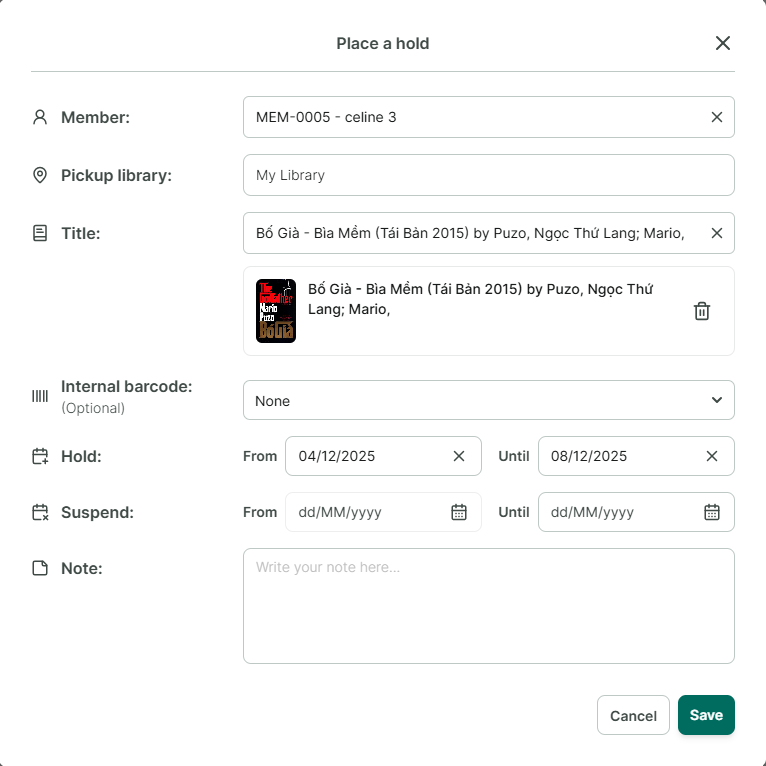Open calendar for Suspend Until date
The image size is (766, 766).
(712, 512)
